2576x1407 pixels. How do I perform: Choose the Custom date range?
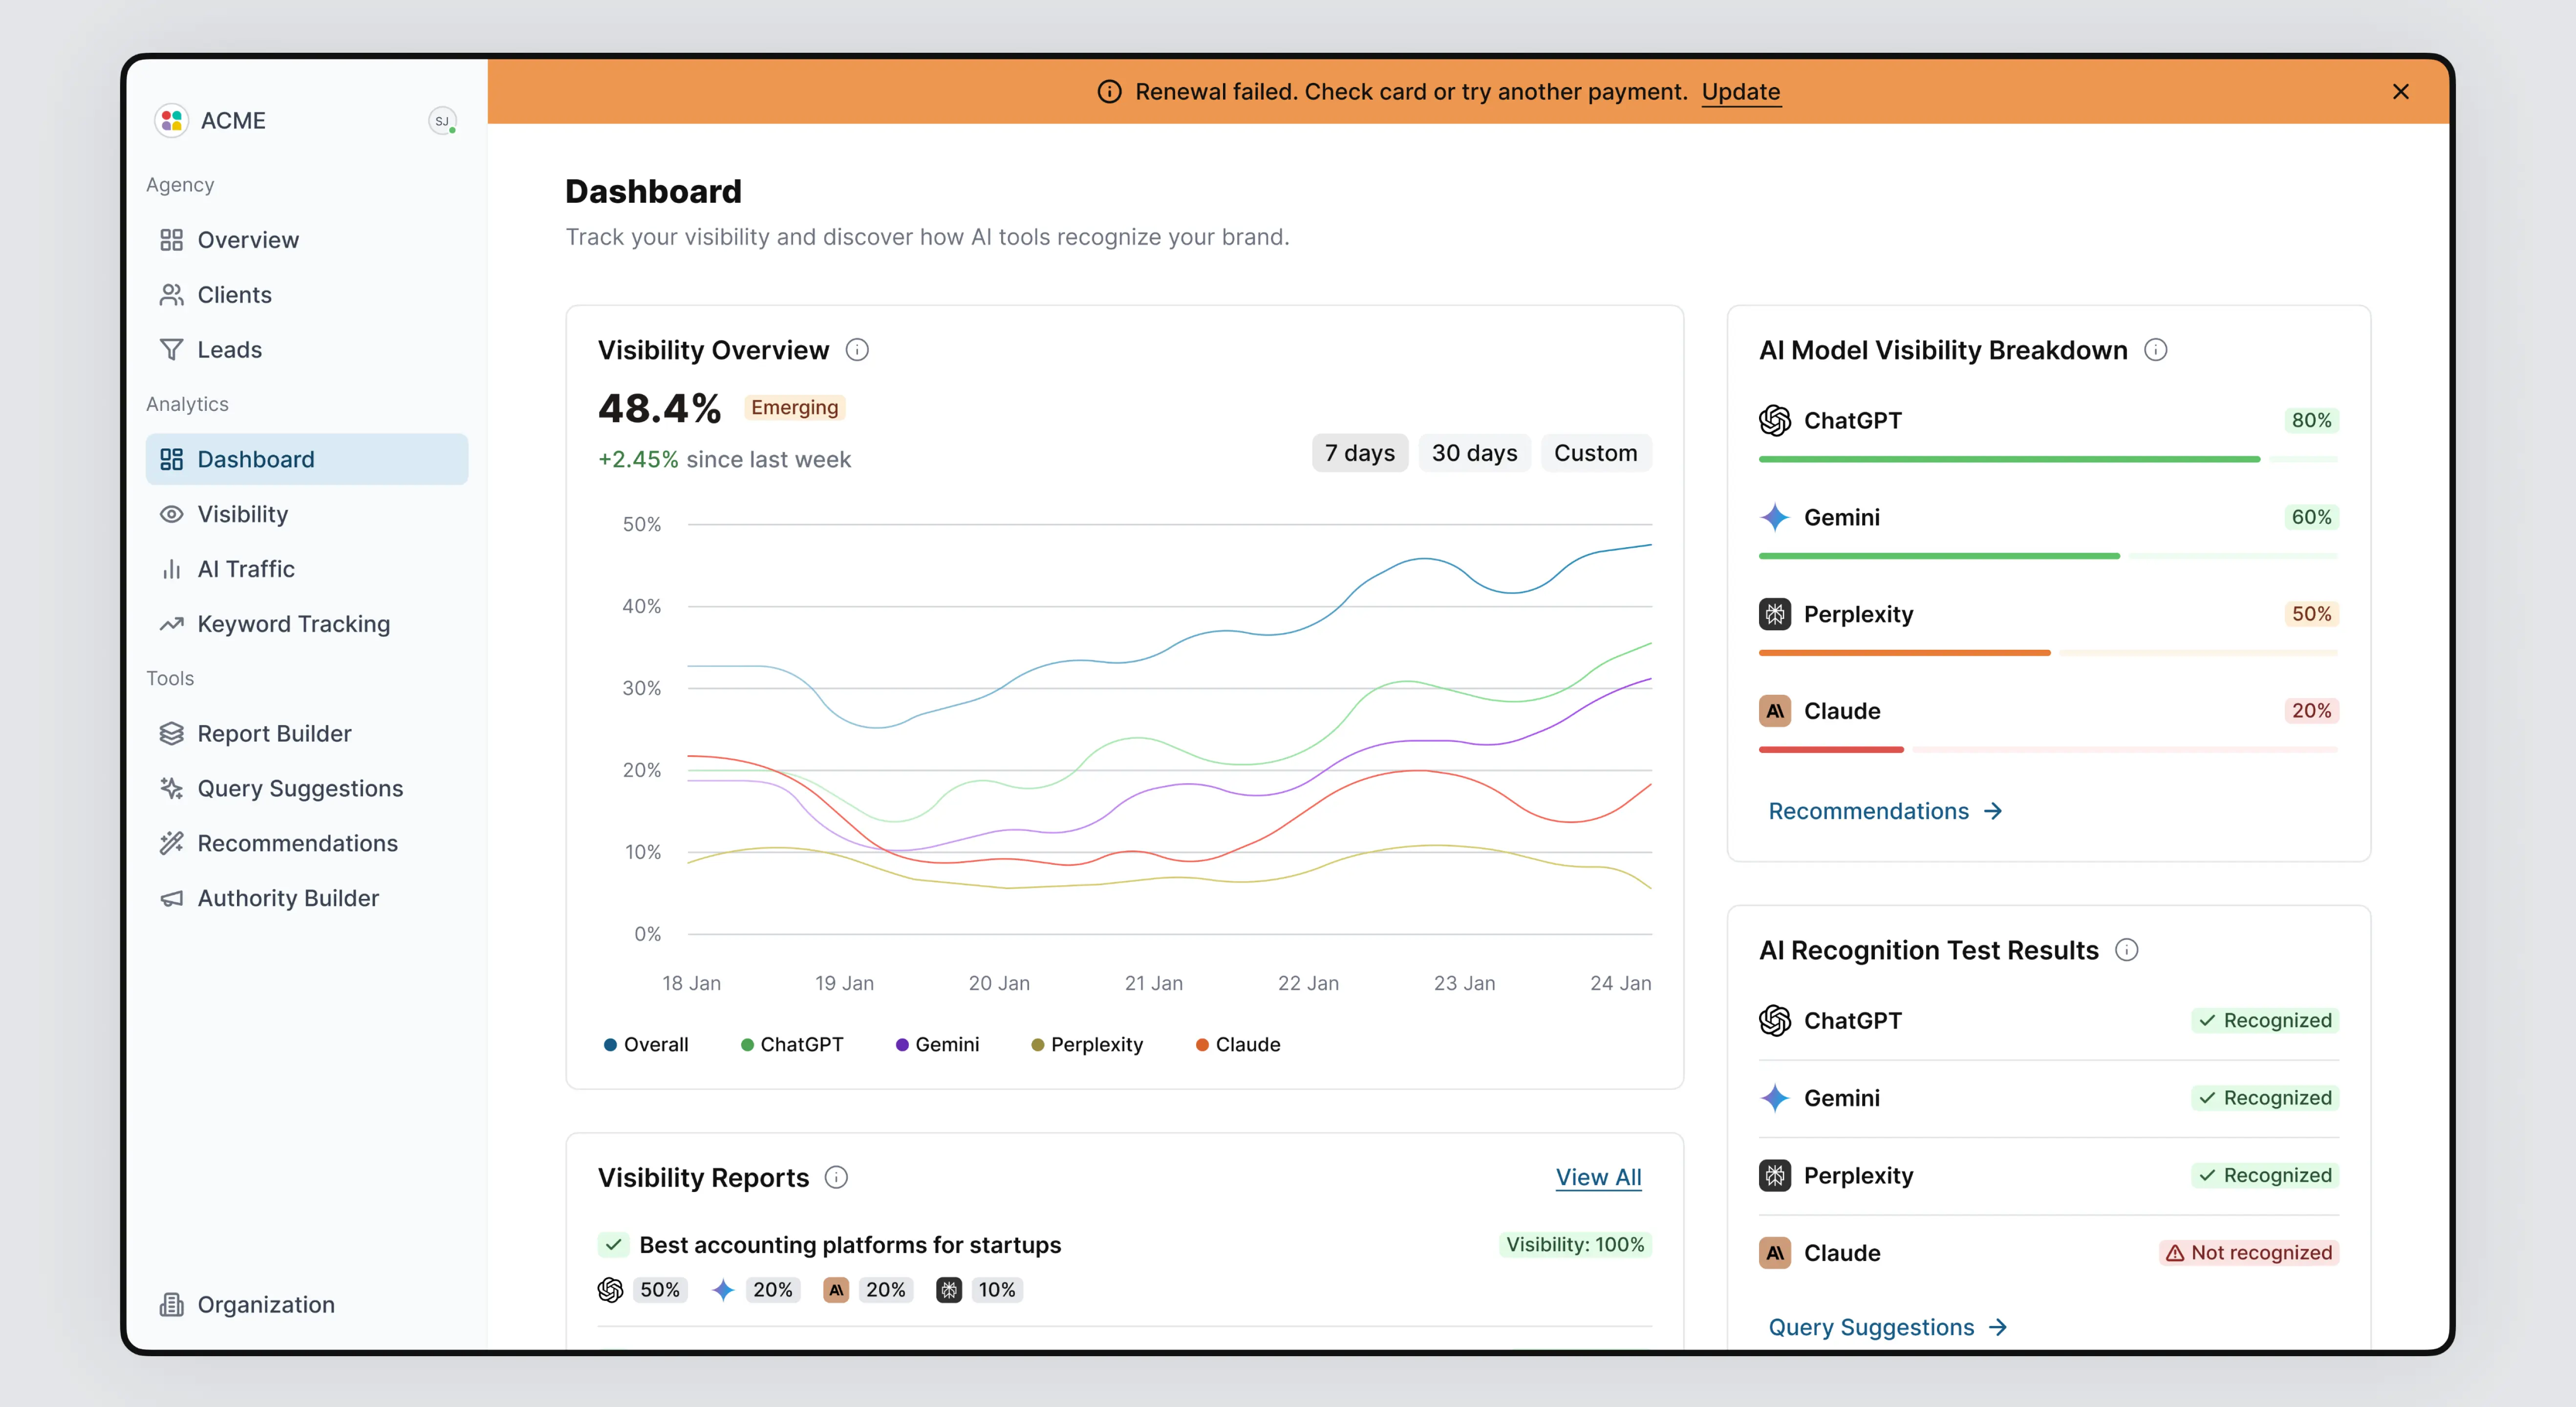coord(1596,453)
